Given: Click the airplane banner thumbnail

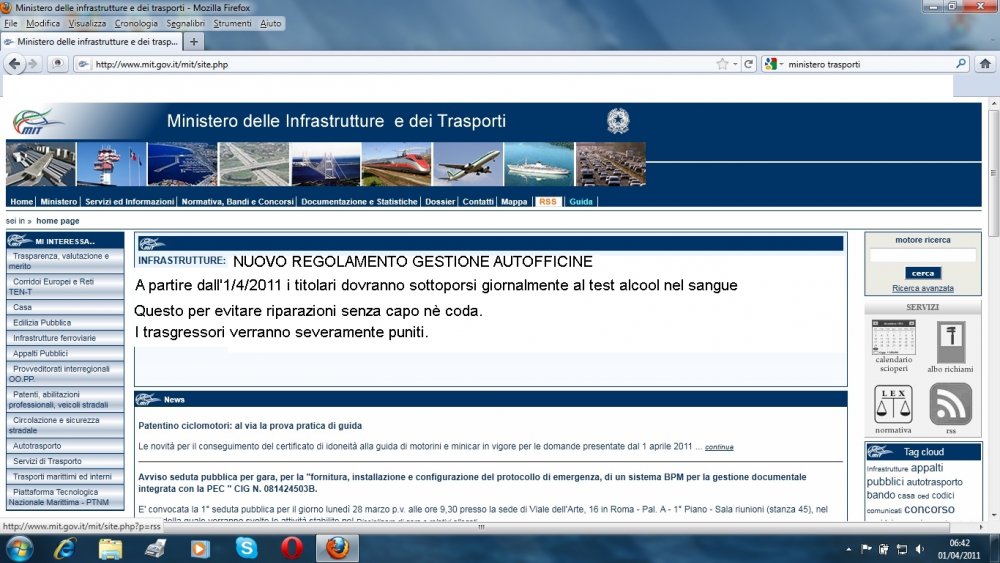Looking at the screenshot, I should tap(467, 165).
